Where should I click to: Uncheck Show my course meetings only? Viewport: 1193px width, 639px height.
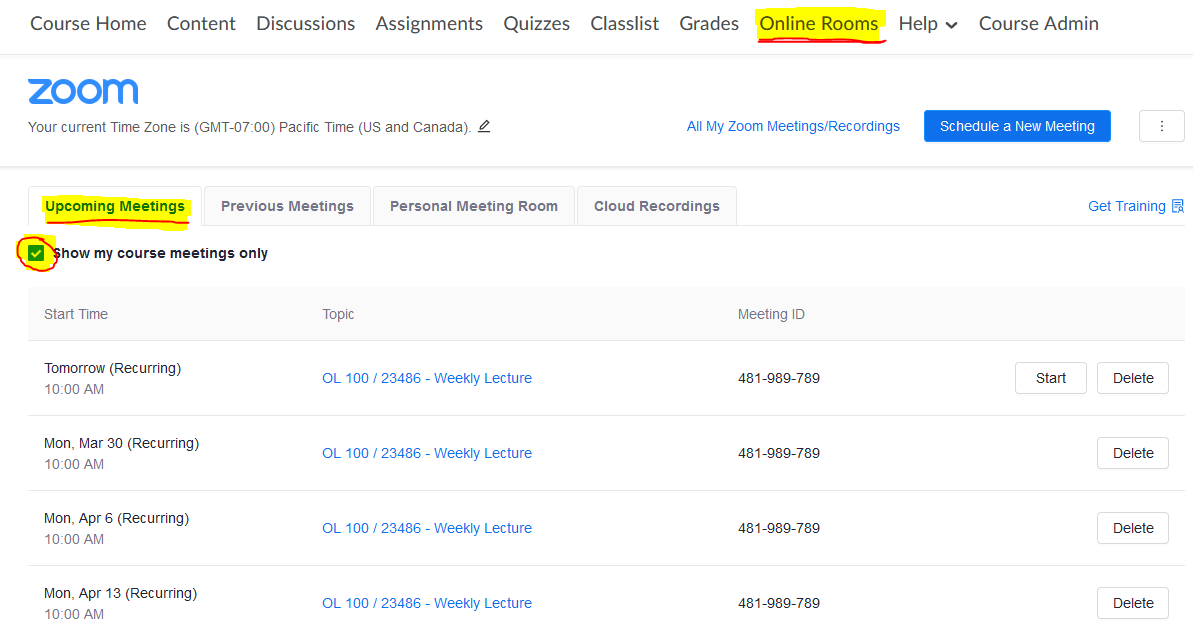(37, 253)
